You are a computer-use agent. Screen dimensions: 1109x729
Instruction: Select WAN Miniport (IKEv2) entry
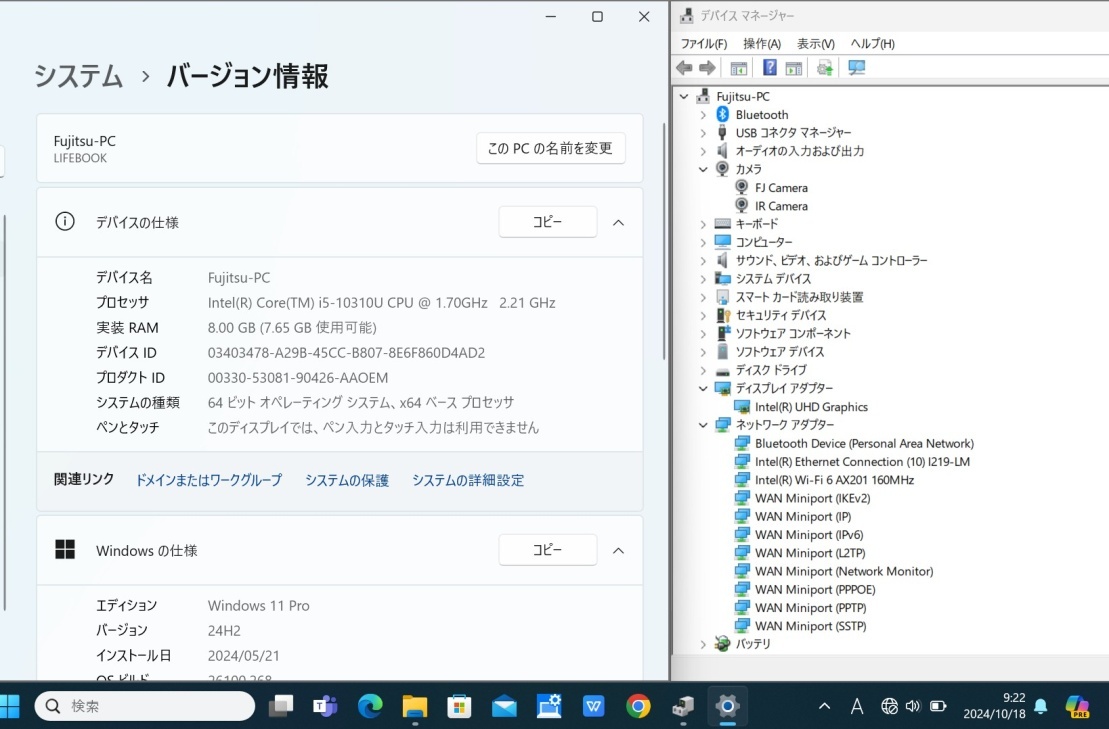[x=812, y=498]
